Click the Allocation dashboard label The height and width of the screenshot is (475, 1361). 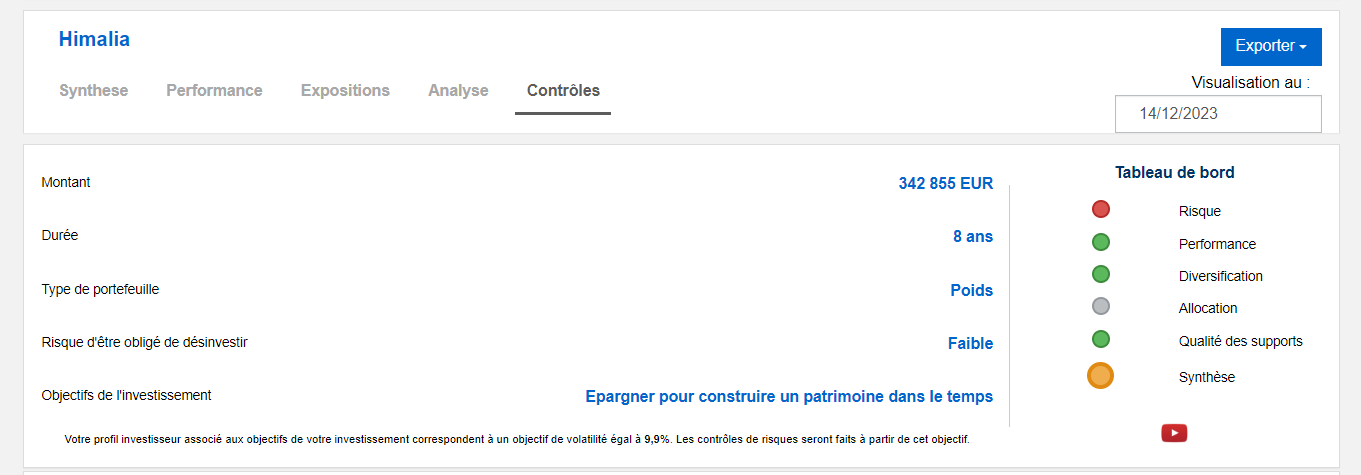point(1208,308)
